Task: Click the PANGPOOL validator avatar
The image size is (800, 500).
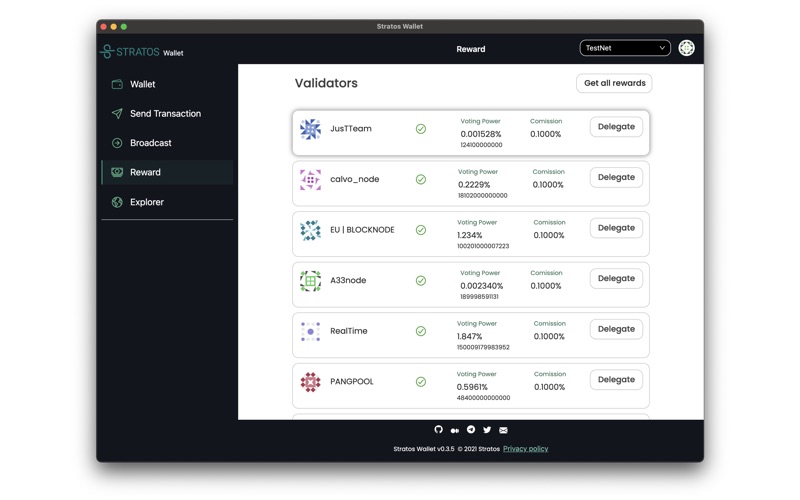Action: click(x=310, y=382)
